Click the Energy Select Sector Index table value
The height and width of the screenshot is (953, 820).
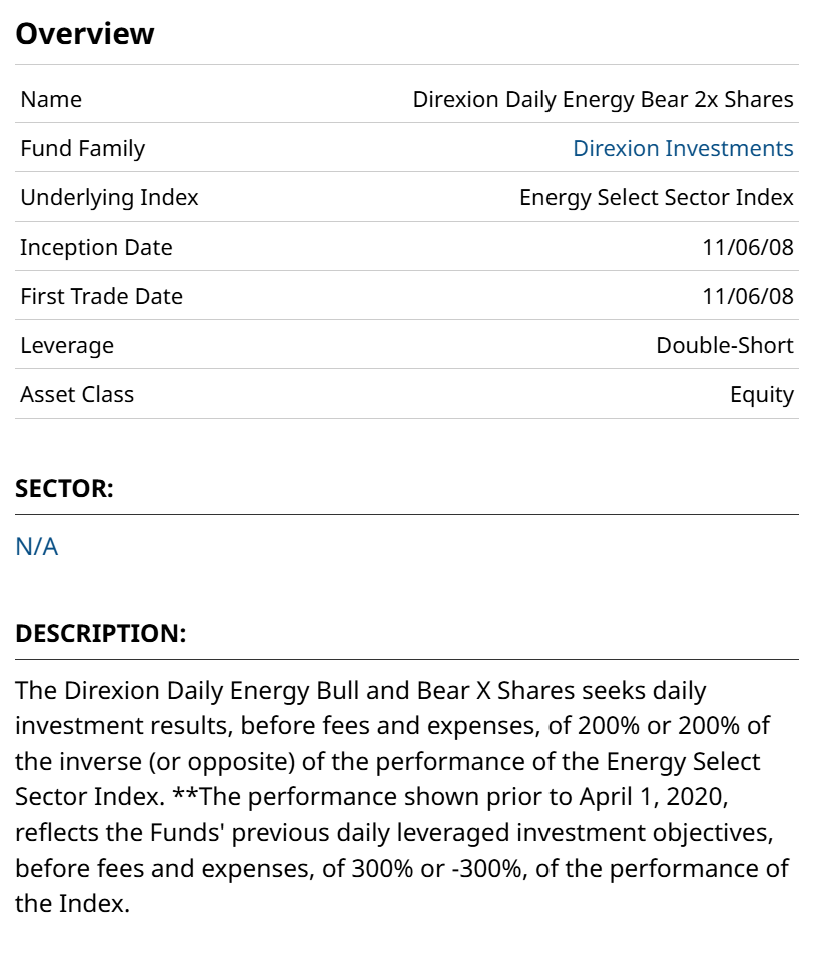pos(656,198)
